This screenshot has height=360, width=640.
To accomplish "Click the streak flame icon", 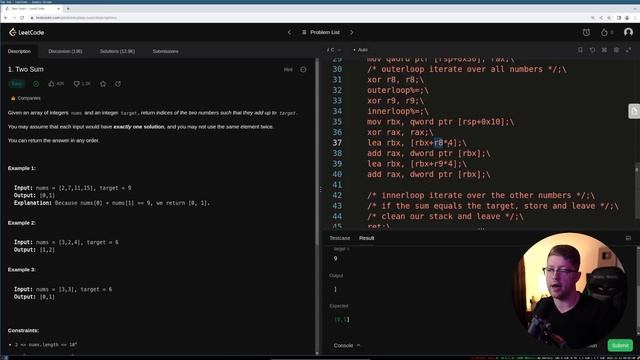I will 604,32.
